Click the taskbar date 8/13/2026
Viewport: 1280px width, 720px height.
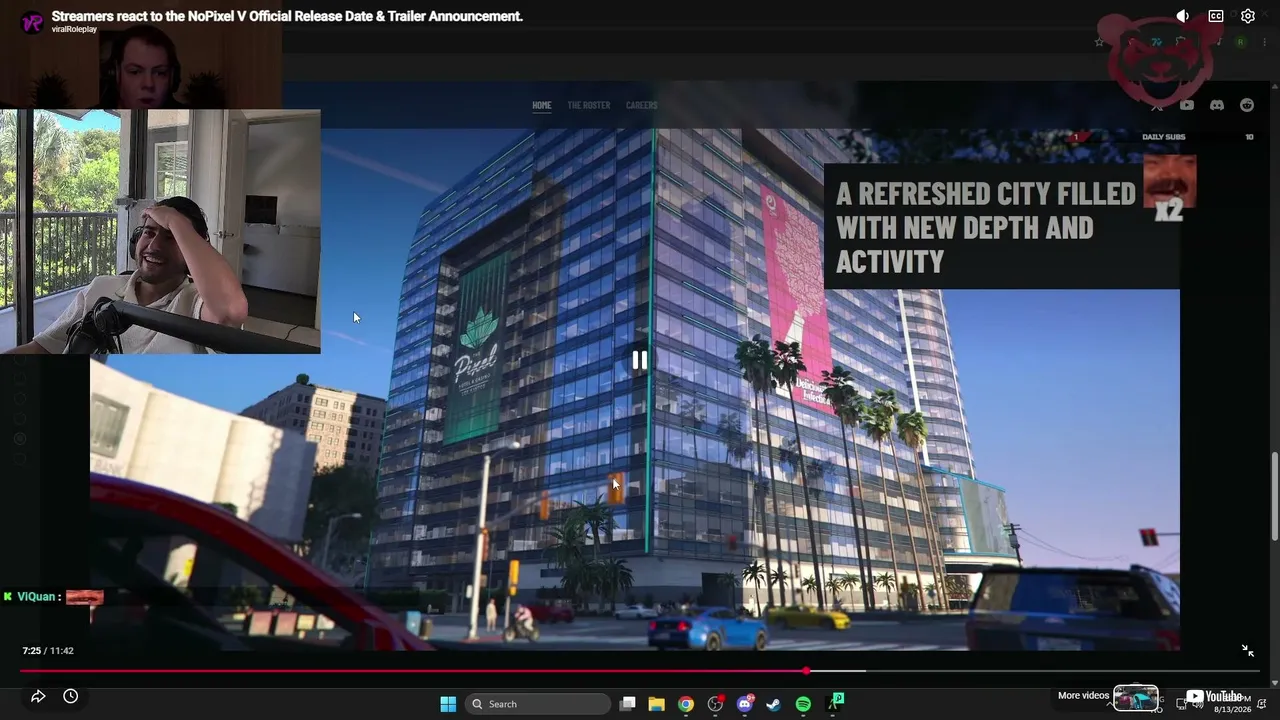1233,709
